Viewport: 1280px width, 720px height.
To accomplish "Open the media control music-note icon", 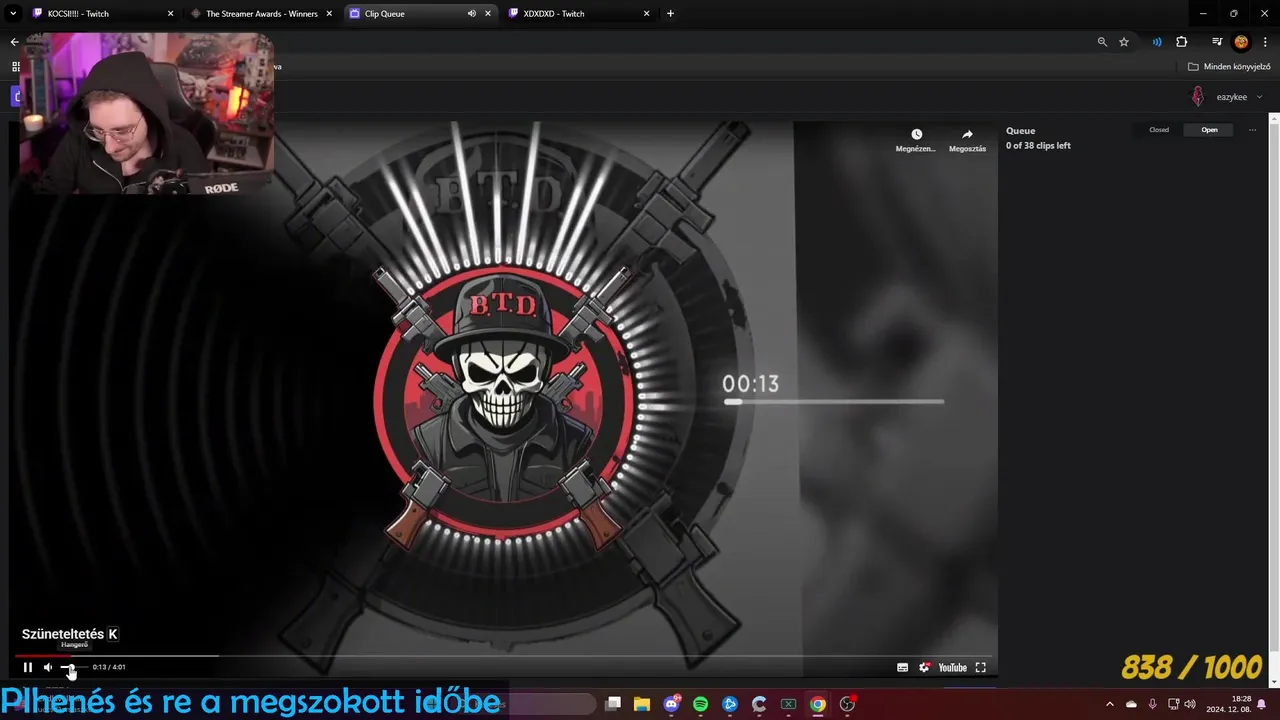I will [x=1217, y=42].
